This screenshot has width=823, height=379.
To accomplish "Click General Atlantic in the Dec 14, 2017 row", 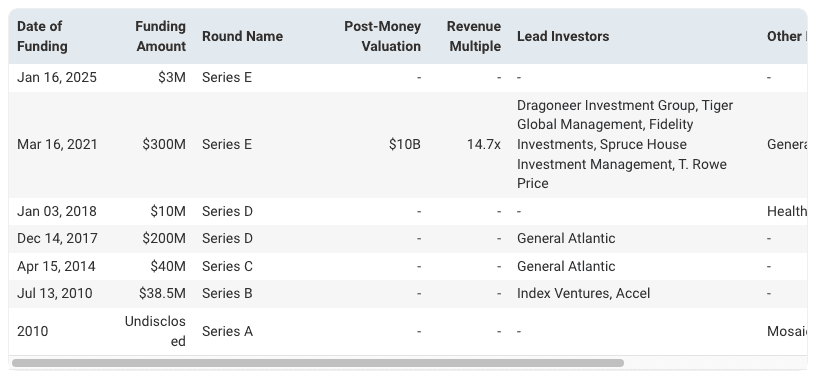I will [566, 239].
